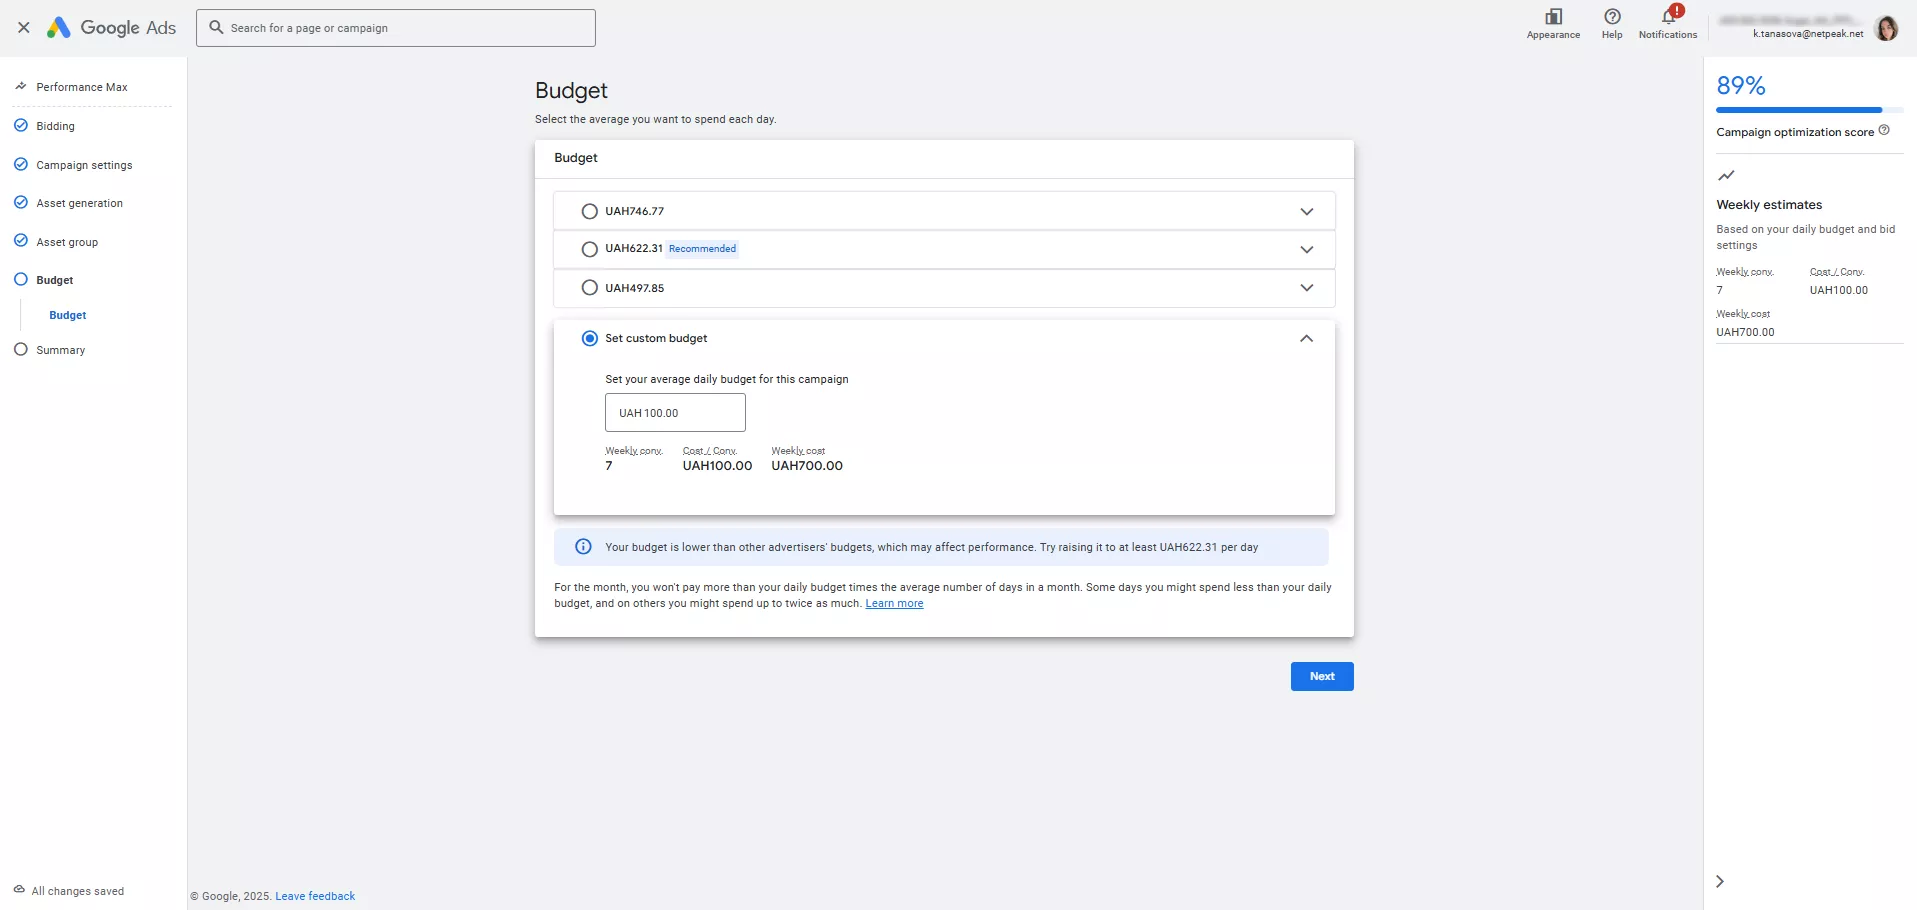This screenshot has height=910, width=1917.
Task: Click the user profile avatar
Action: click(1886, 28)
